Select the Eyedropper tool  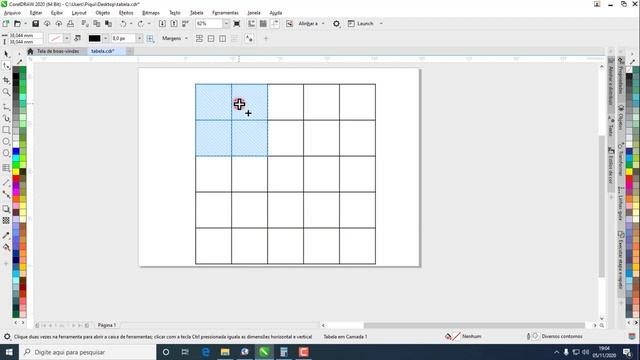tap(6, 236)
